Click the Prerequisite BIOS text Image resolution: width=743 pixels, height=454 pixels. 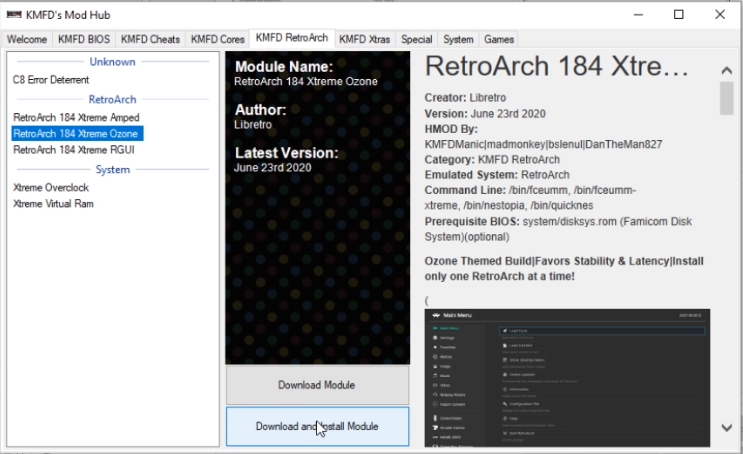coord(558,229)
